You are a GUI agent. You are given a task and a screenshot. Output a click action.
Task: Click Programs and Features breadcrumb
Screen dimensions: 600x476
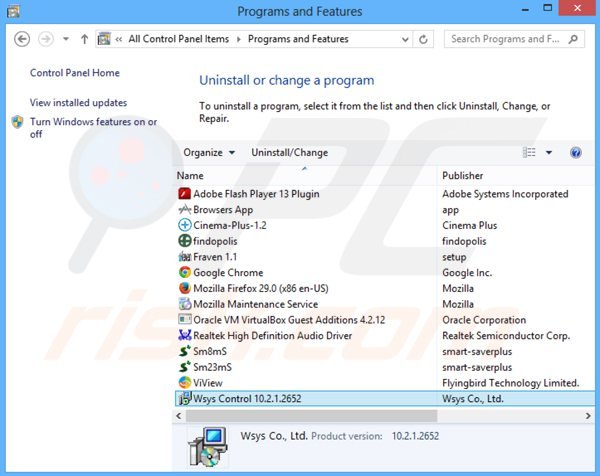pos(298,39)
